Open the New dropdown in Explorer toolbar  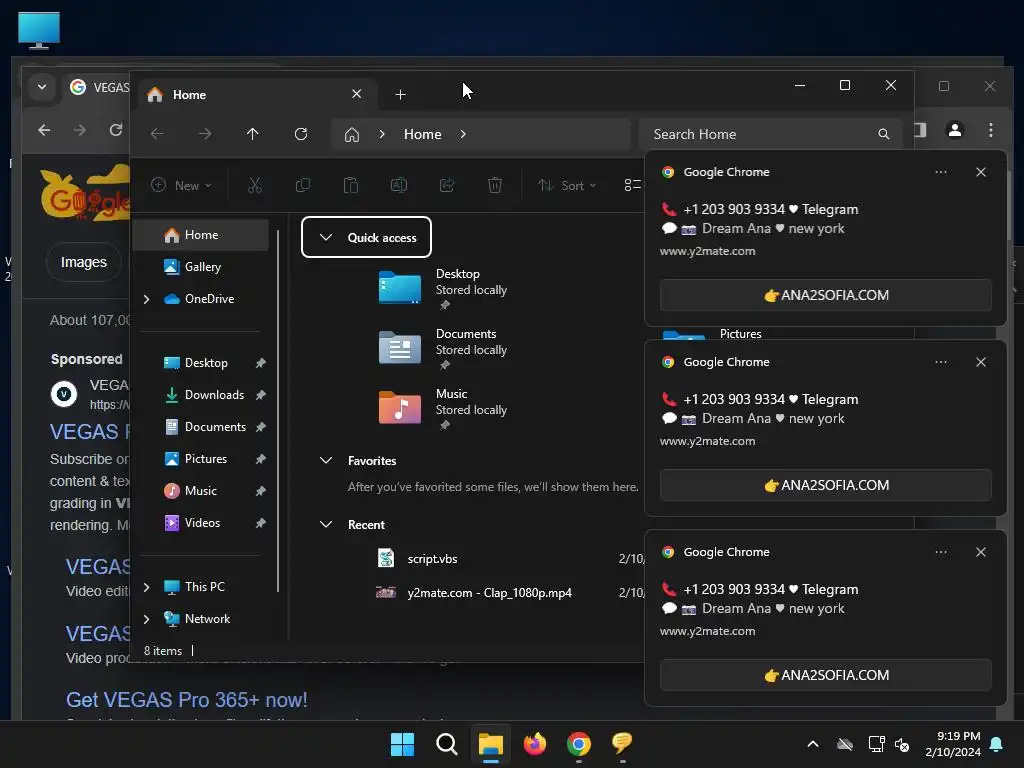182,185
